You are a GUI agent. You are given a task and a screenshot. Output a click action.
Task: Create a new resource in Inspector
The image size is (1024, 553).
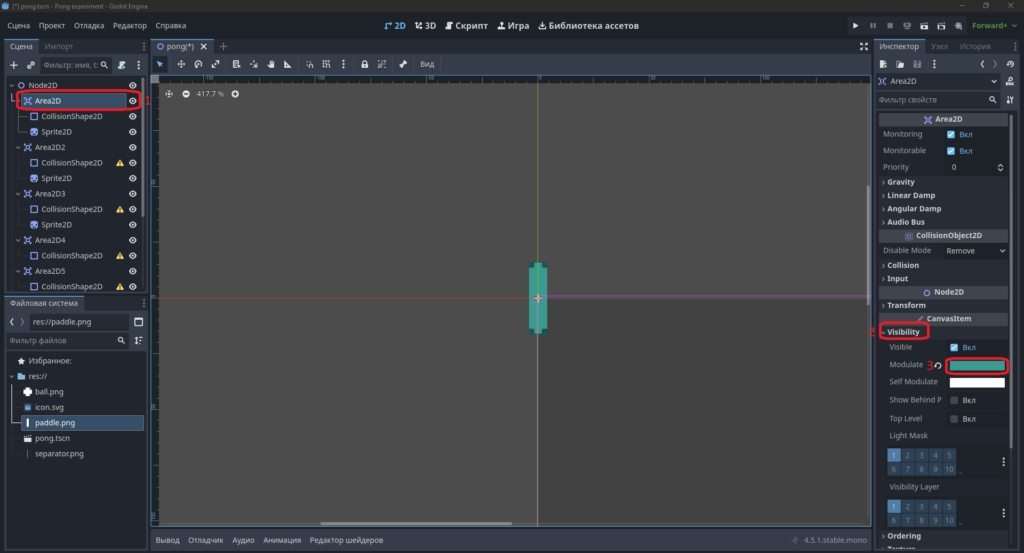883,64
